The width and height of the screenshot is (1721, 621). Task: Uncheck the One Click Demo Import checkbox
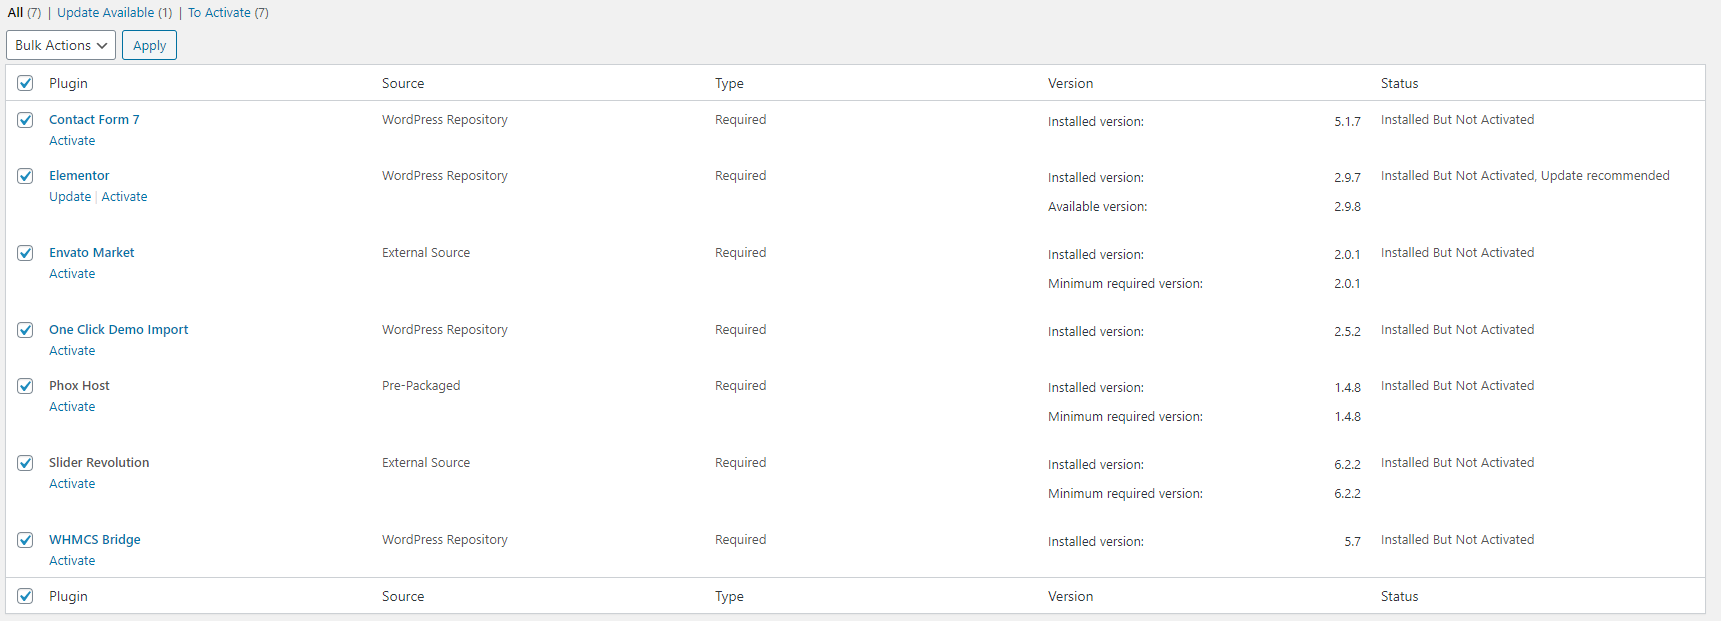click(x=25, y=329)
